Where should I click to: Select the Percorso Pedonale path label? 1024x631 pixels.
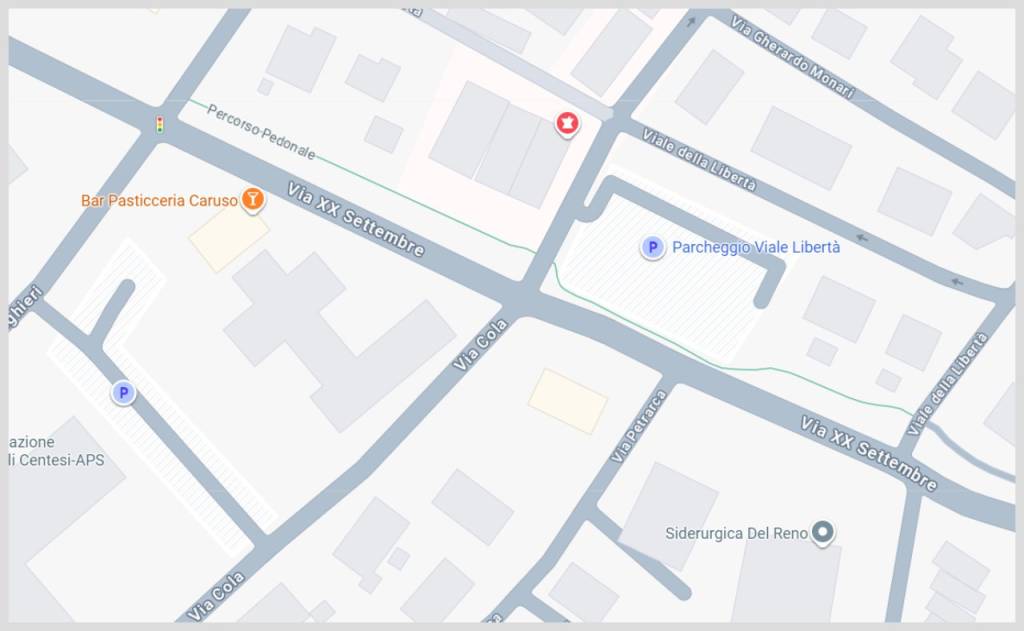(x=261, y=131)
